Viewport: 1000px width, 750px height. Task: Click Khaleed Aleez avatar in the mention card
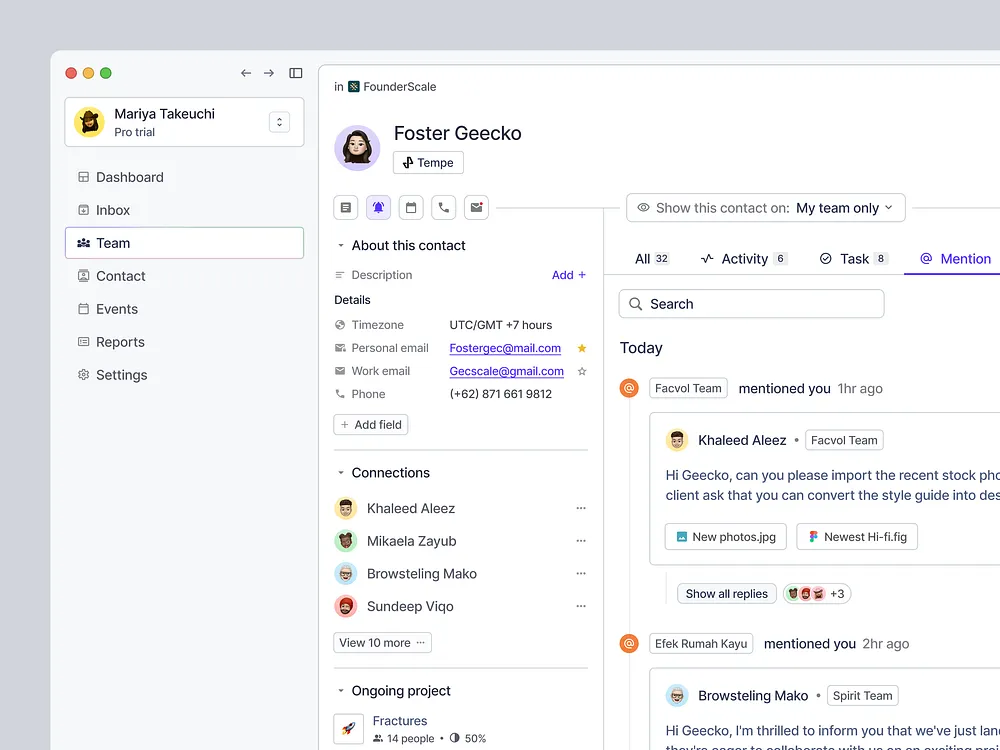[677, 440]
